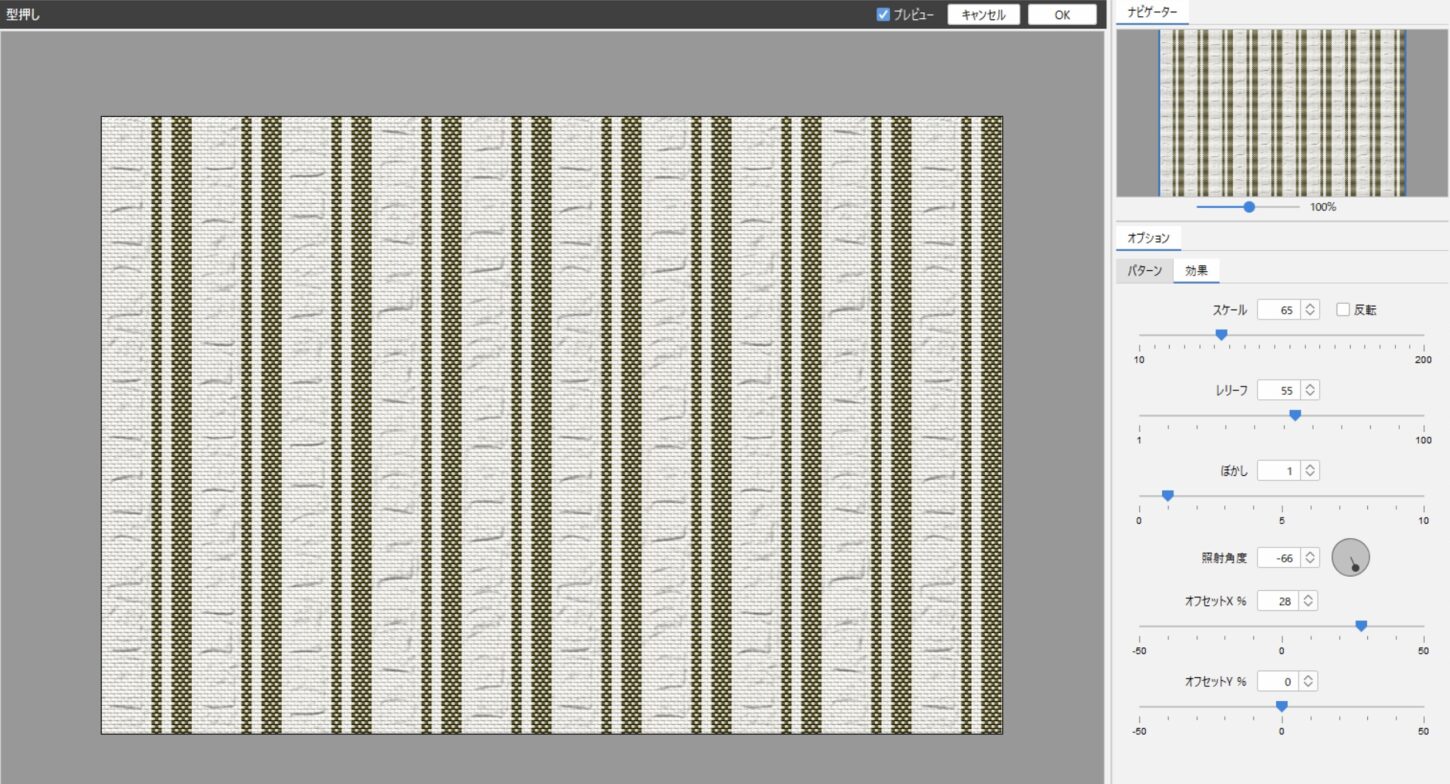Click the 照射角度 value field
This screenshot has width=1450, height=784.
[x=1279, y=558]
